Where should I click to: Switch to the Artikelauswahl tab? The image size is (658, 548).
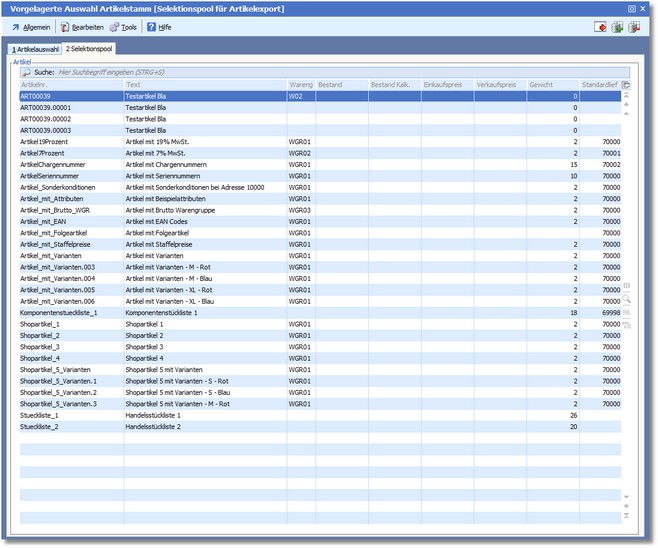tap(35, 48)
